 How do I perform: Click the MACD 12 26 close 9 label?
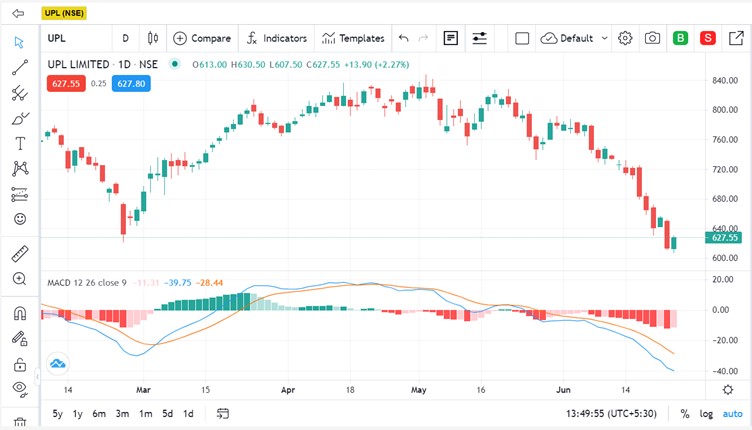[x=87, y=283]
